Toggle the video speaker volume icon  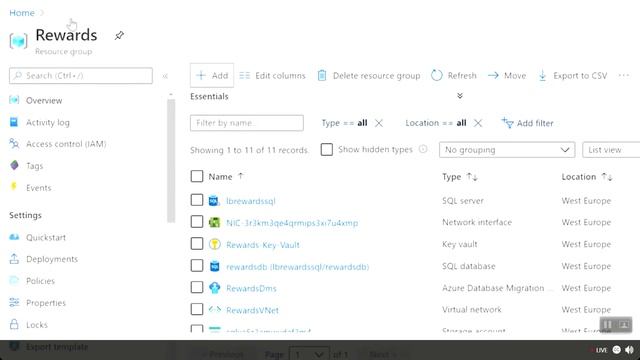[x=629, y=350]
